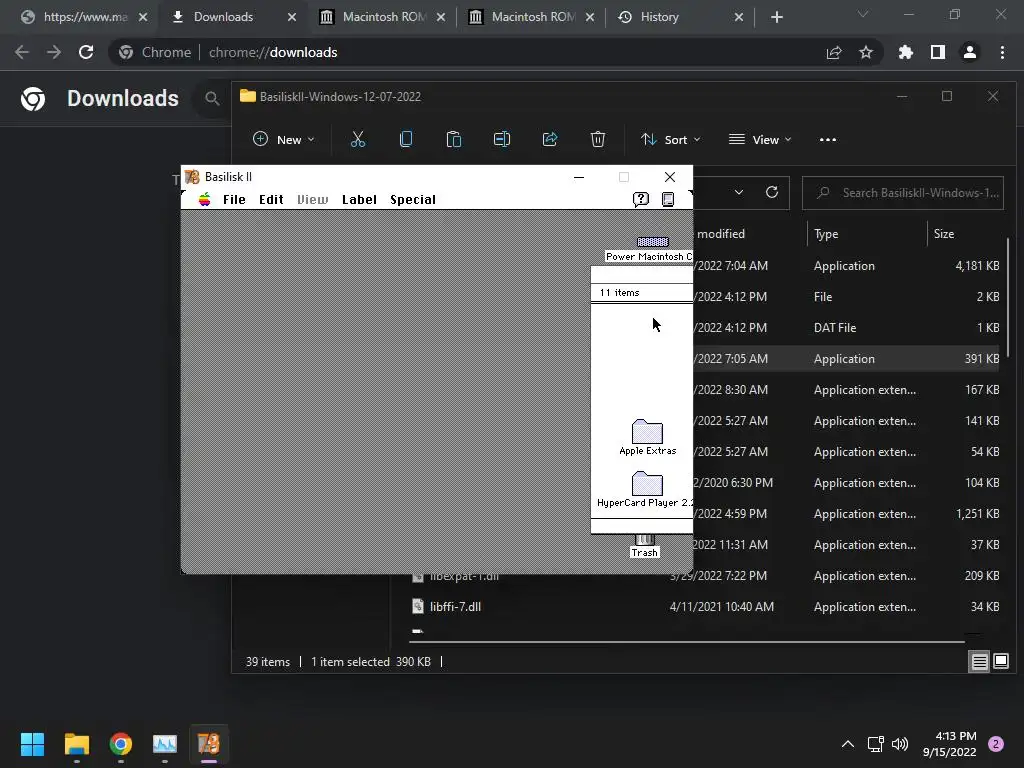Click the Chrome back arrow

[22, 52]
